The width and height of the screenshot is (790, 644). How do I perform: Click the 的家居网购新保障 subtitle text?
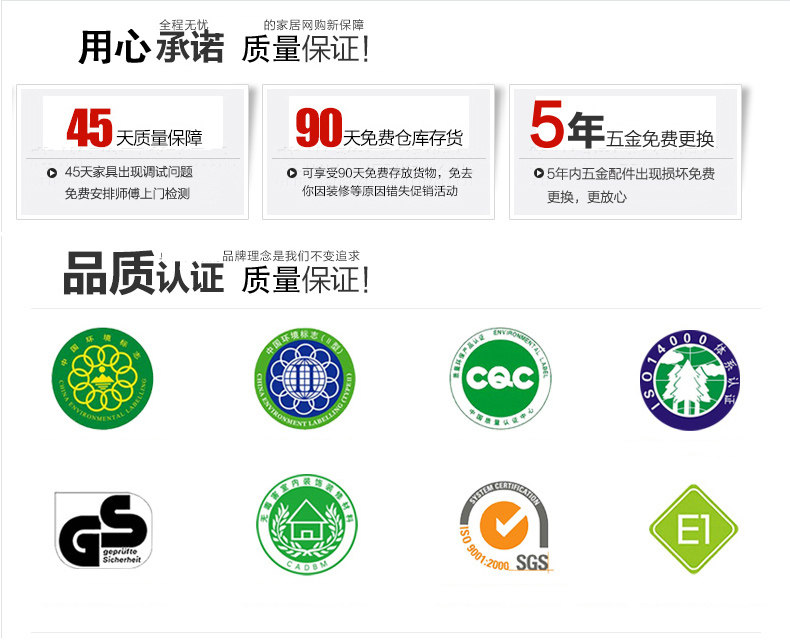[313, 25]
